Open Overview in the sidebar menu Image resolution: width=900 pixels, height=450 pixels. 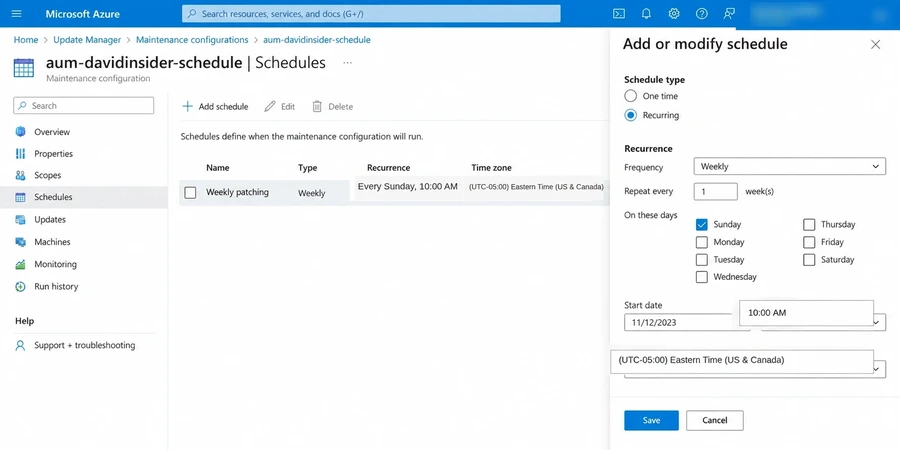tap(52, 132)
